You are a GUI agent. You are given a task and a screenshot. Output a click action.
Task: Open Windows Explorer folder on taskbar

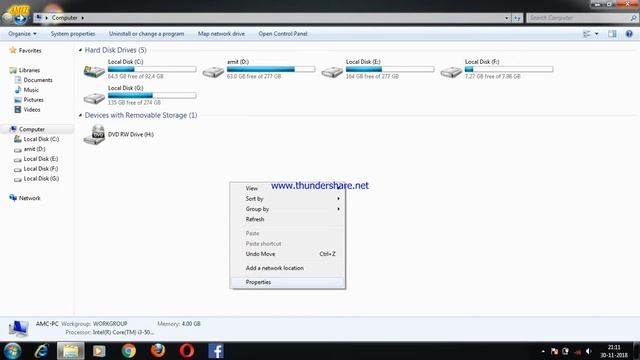point(71,351)
